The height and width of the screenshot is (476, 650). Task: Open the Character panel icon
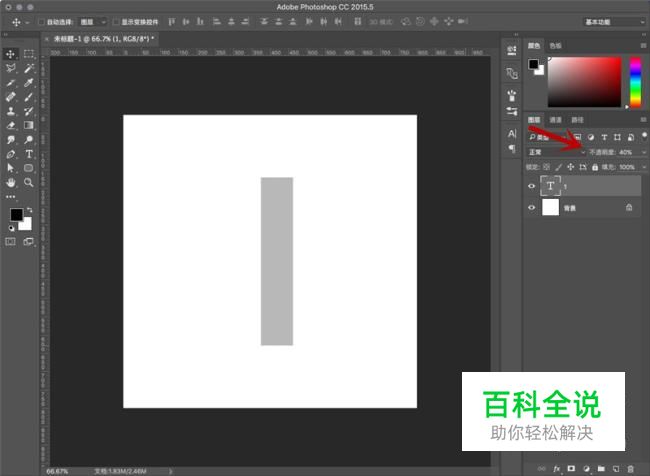[512, 134]
